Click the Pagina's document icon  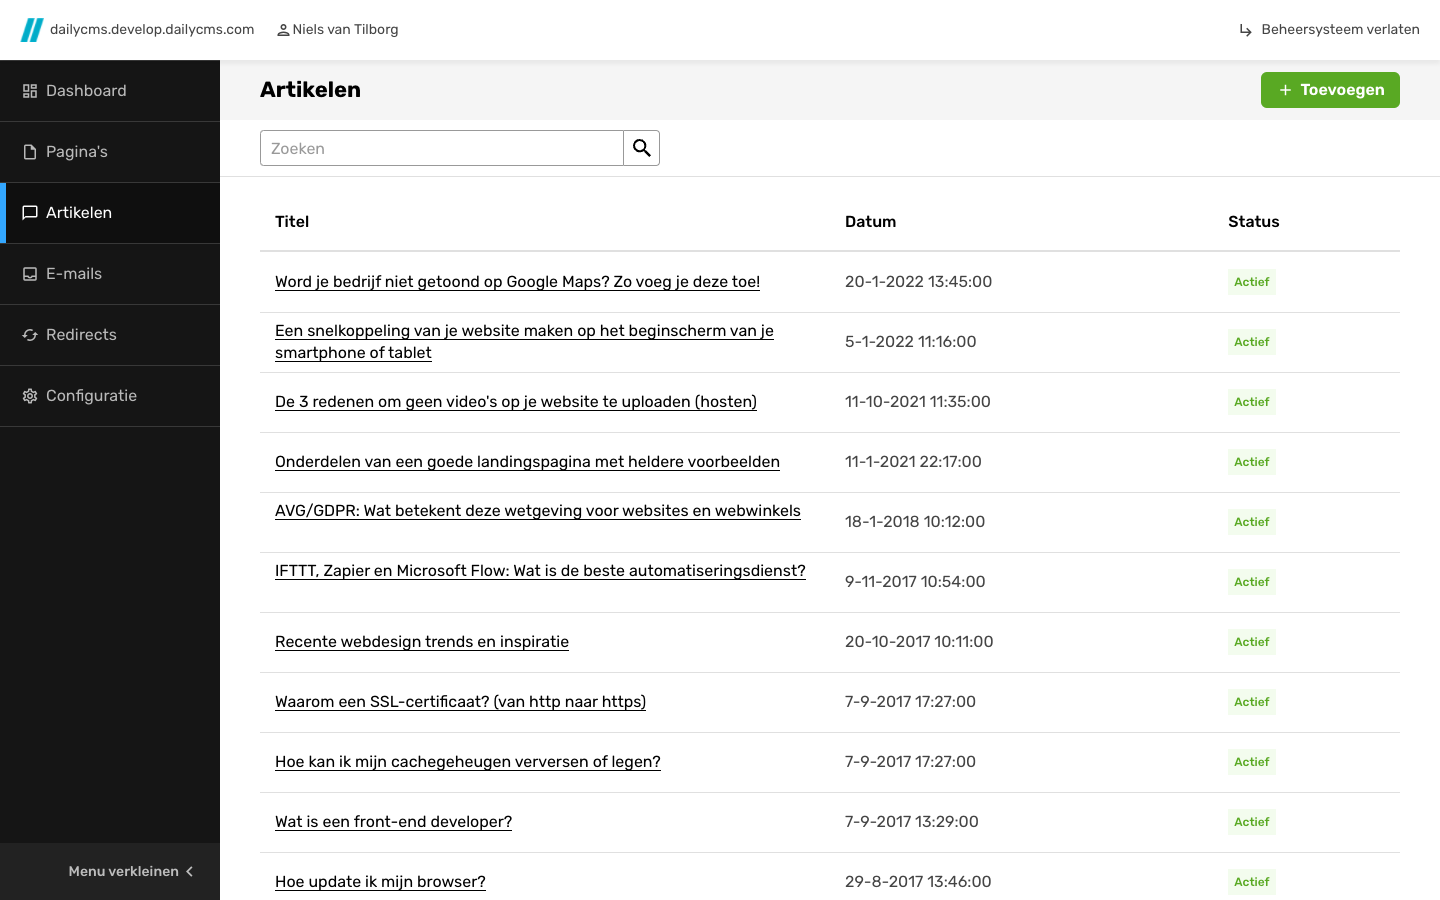[30, 152]
